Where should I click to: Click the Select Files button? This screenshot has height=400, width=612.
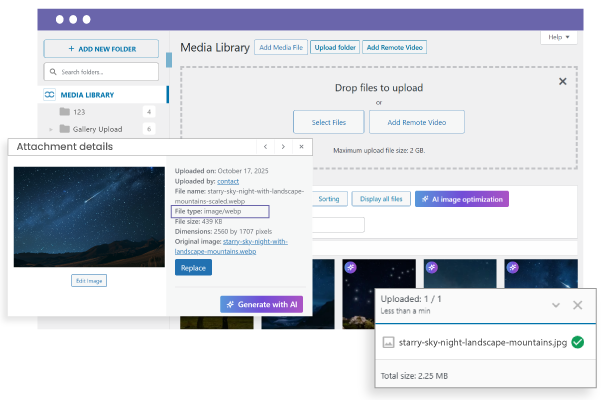[329, 122]
